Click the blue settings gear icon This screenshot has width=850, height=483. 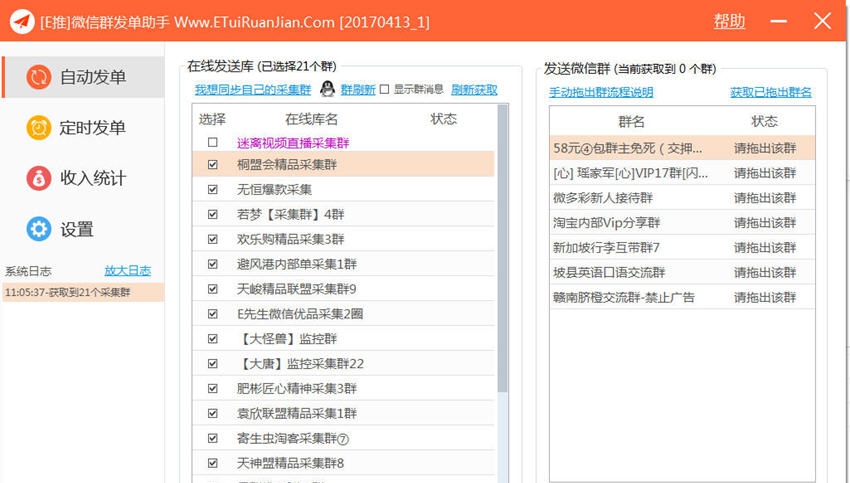[x=39, y=229]
